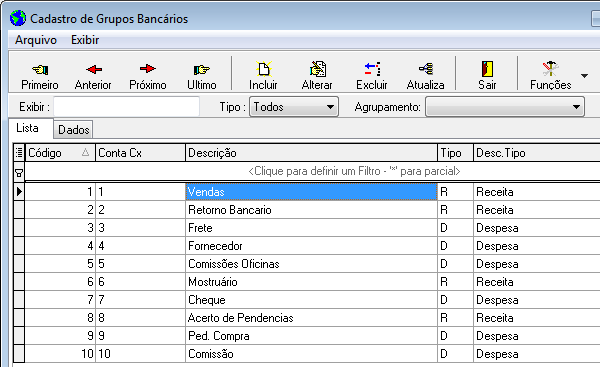600x367 pixels.
Task: Delete the record with Excluir icon
Action: tap(372, 69)
